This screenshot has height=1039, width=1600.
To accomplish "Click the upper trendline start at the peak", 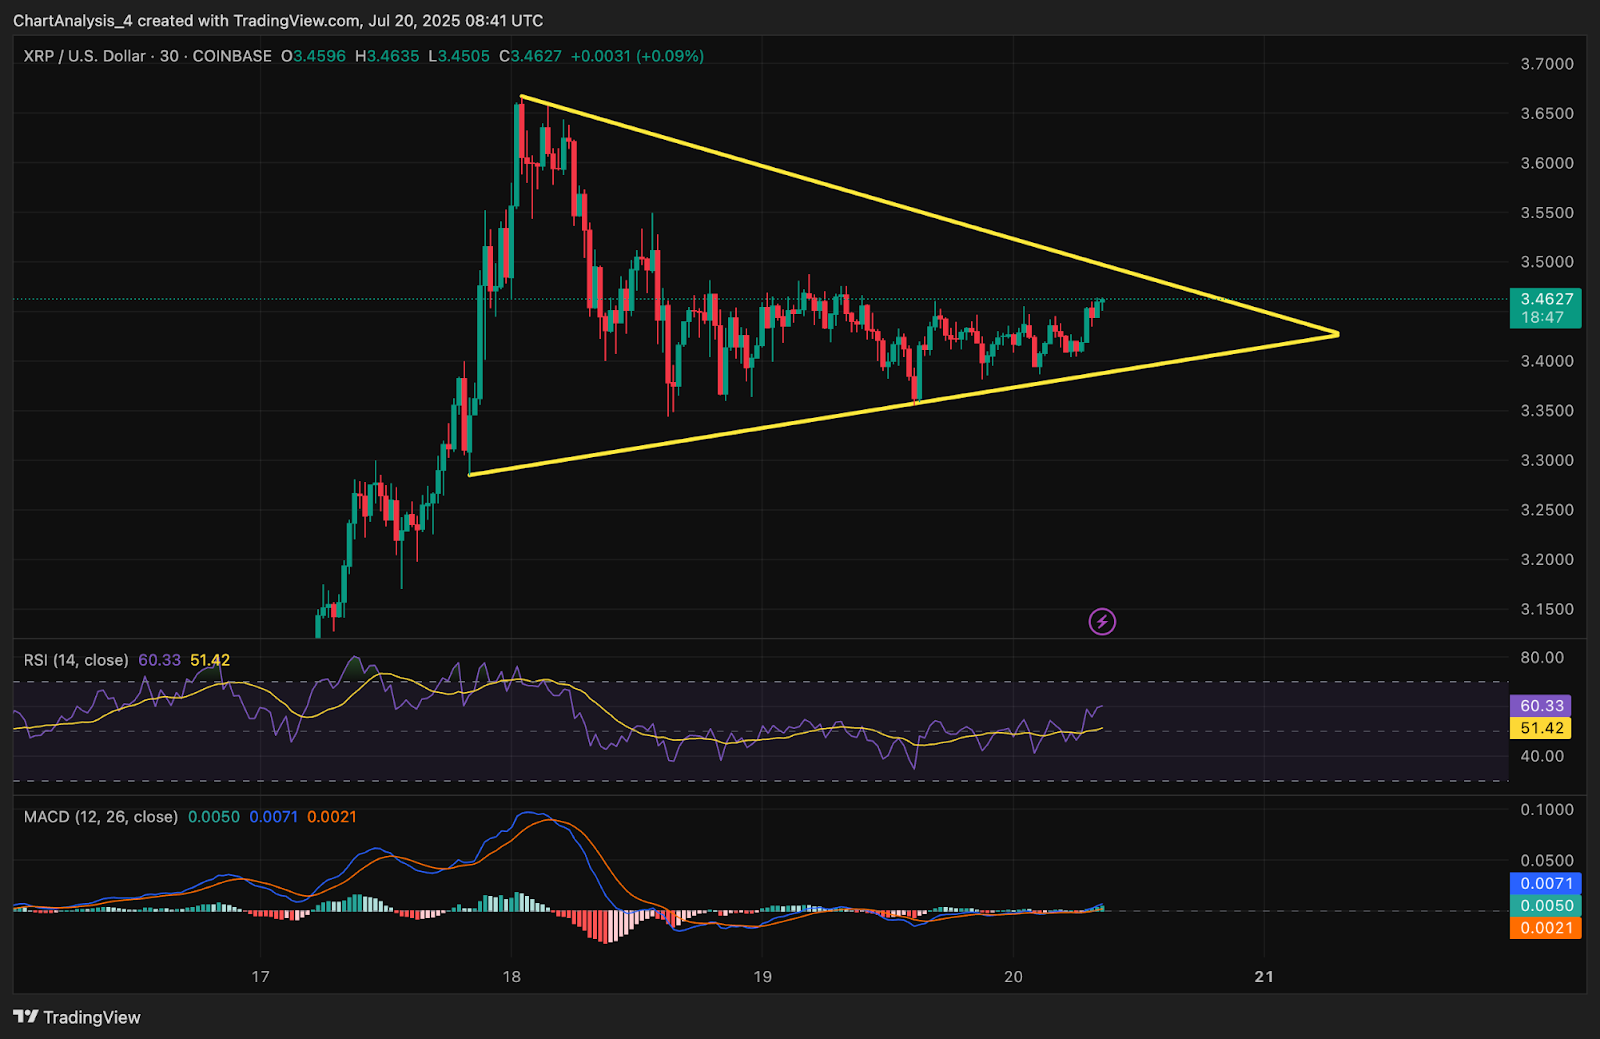I will pos(521,97).
